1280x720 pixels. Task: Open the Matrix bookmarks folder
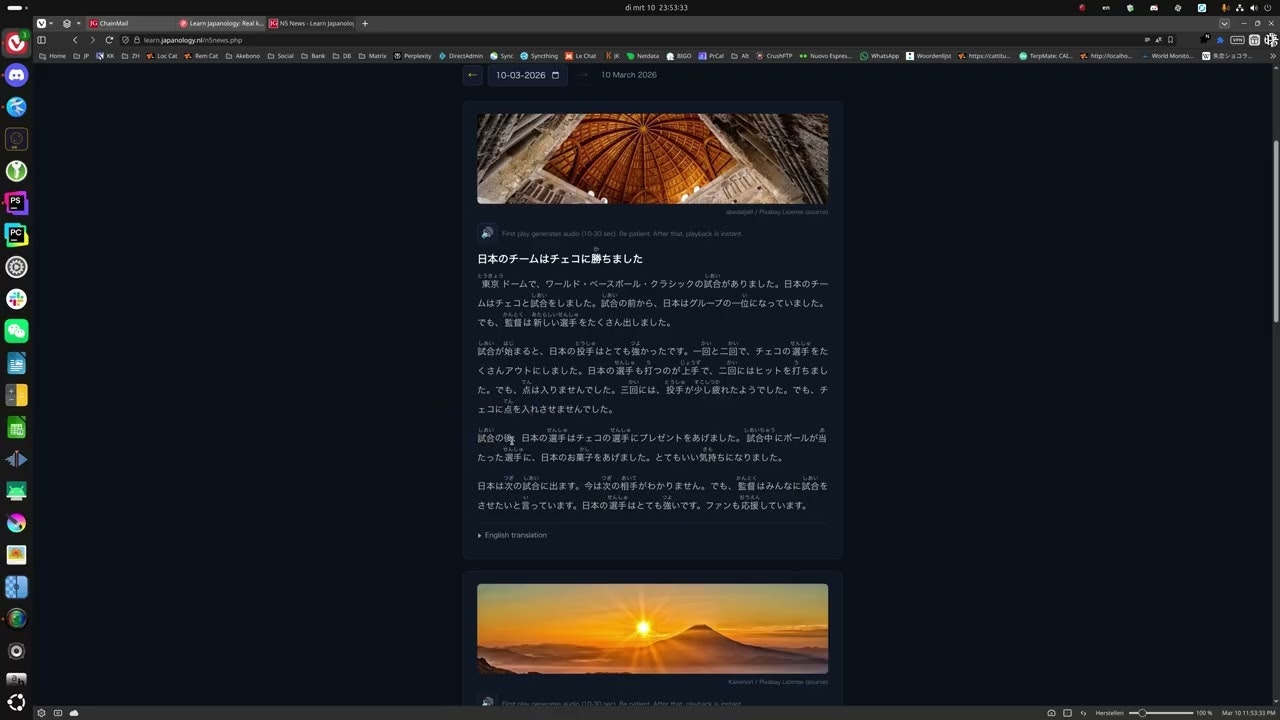tap(373, 56)
